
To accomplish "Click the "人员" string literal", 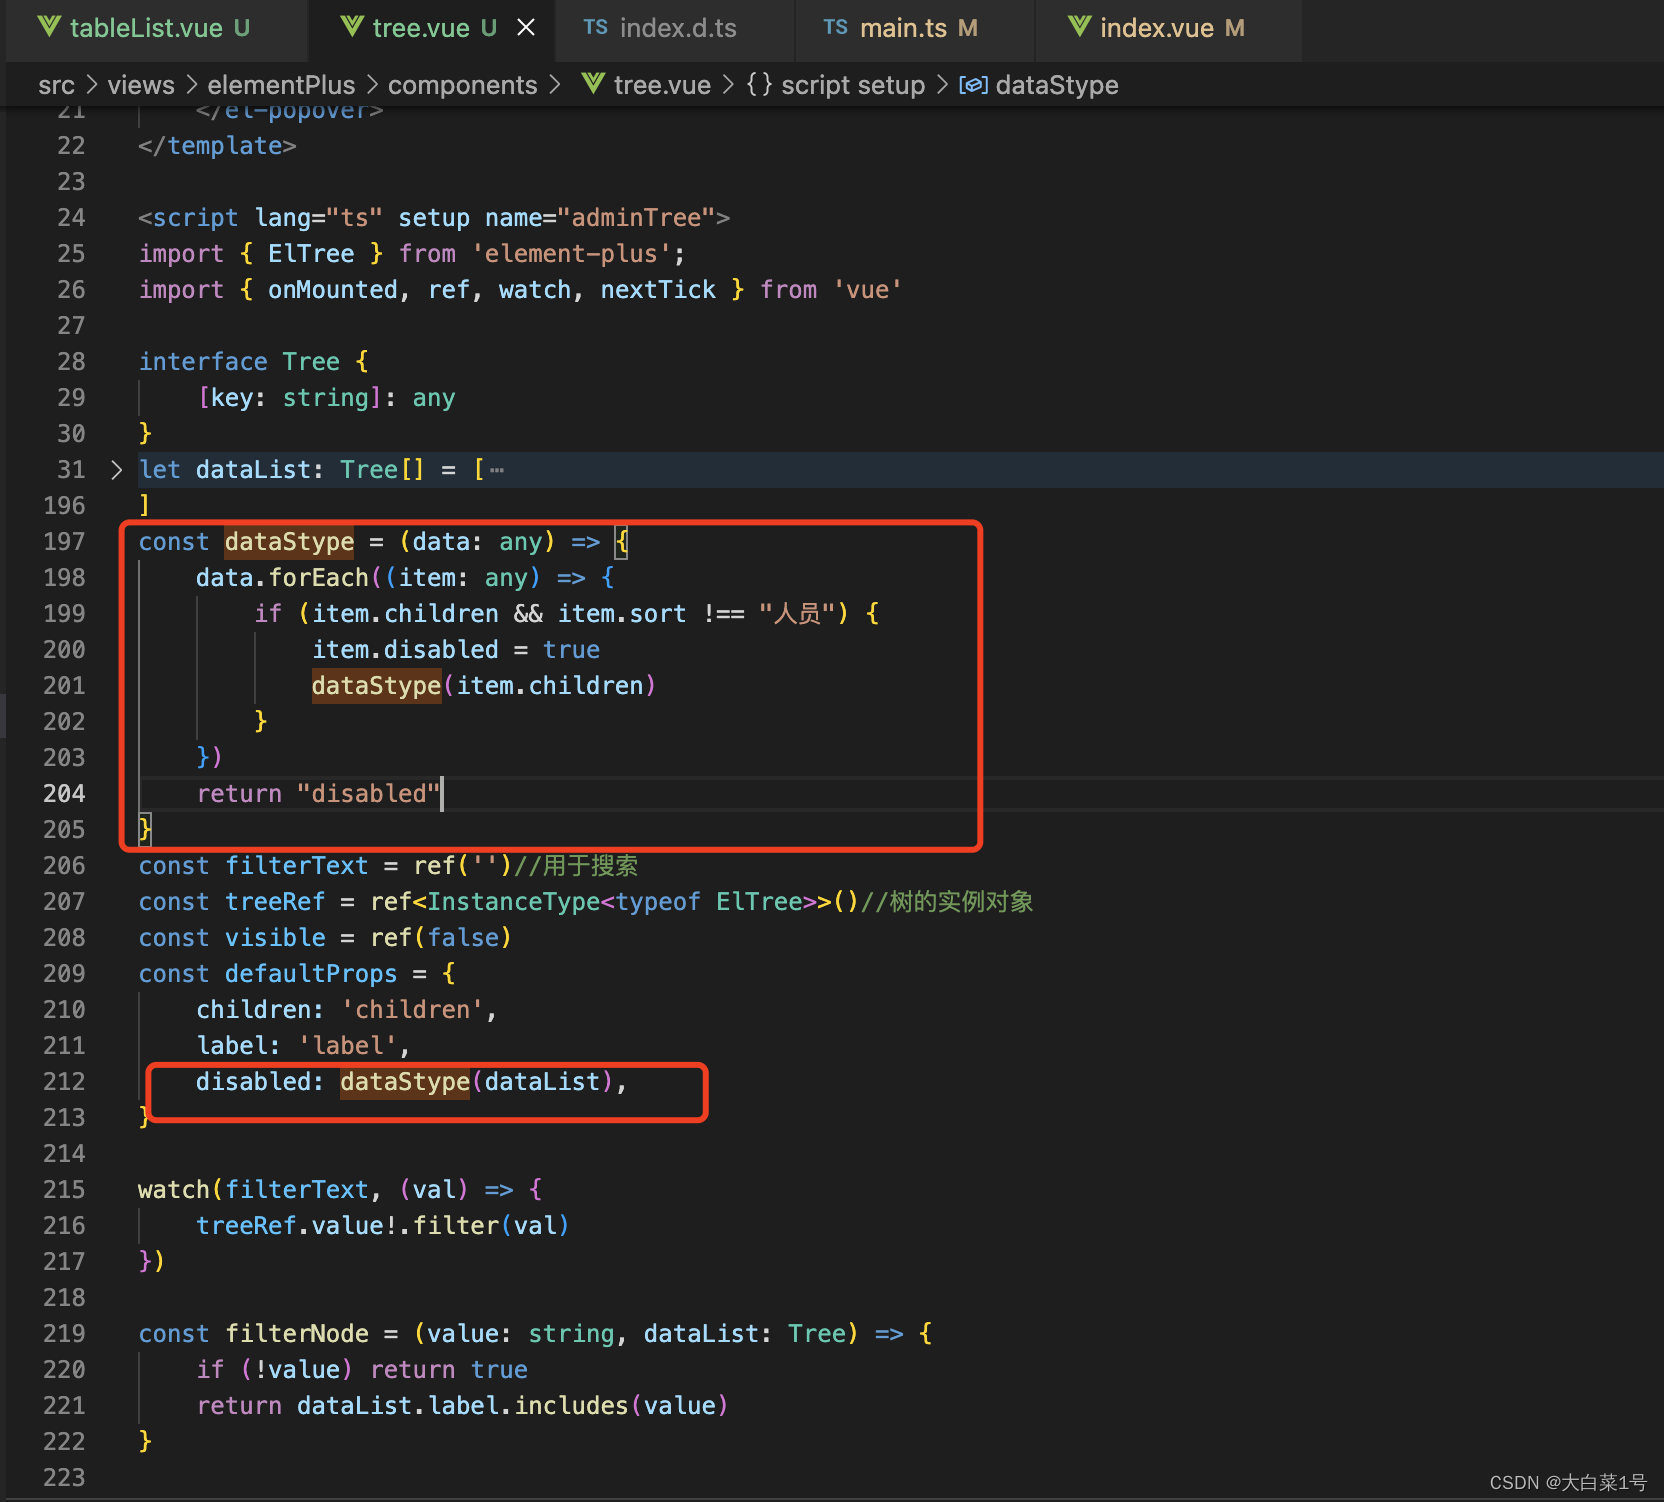I will [796, 614].
